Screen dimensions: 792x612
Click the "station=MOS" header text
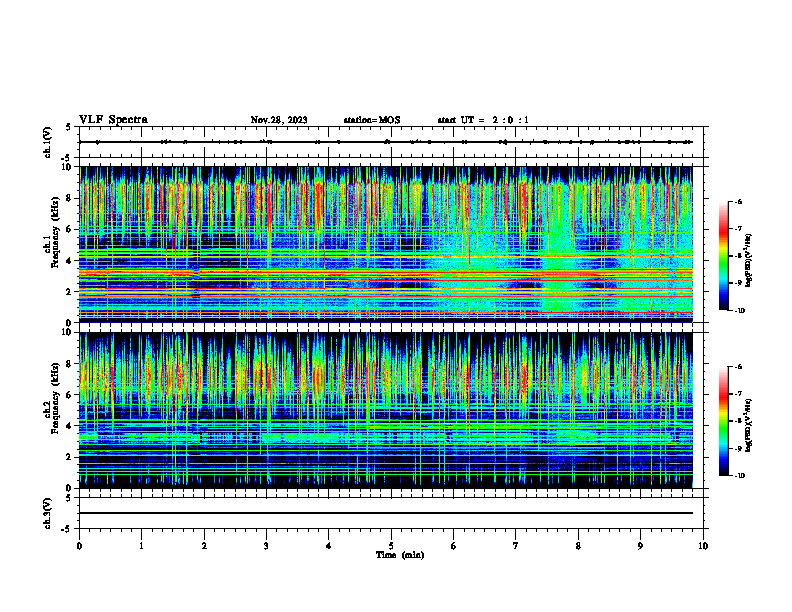372,120
